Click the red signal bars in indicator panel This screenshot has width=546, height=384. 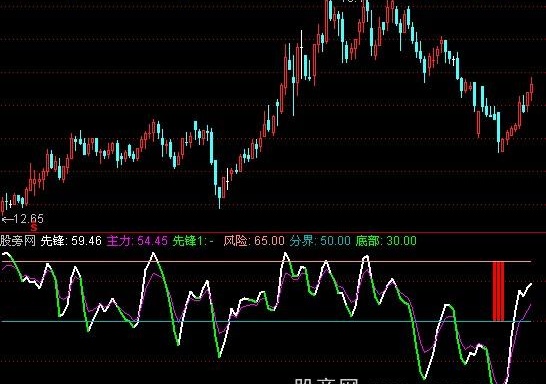tap(498, 291)
